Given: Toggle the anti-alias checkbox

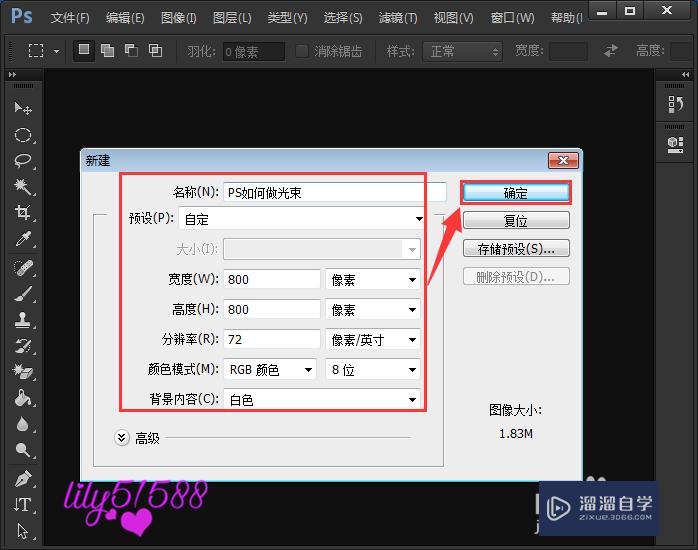Looking at the screenshot, I should (302, 51).
